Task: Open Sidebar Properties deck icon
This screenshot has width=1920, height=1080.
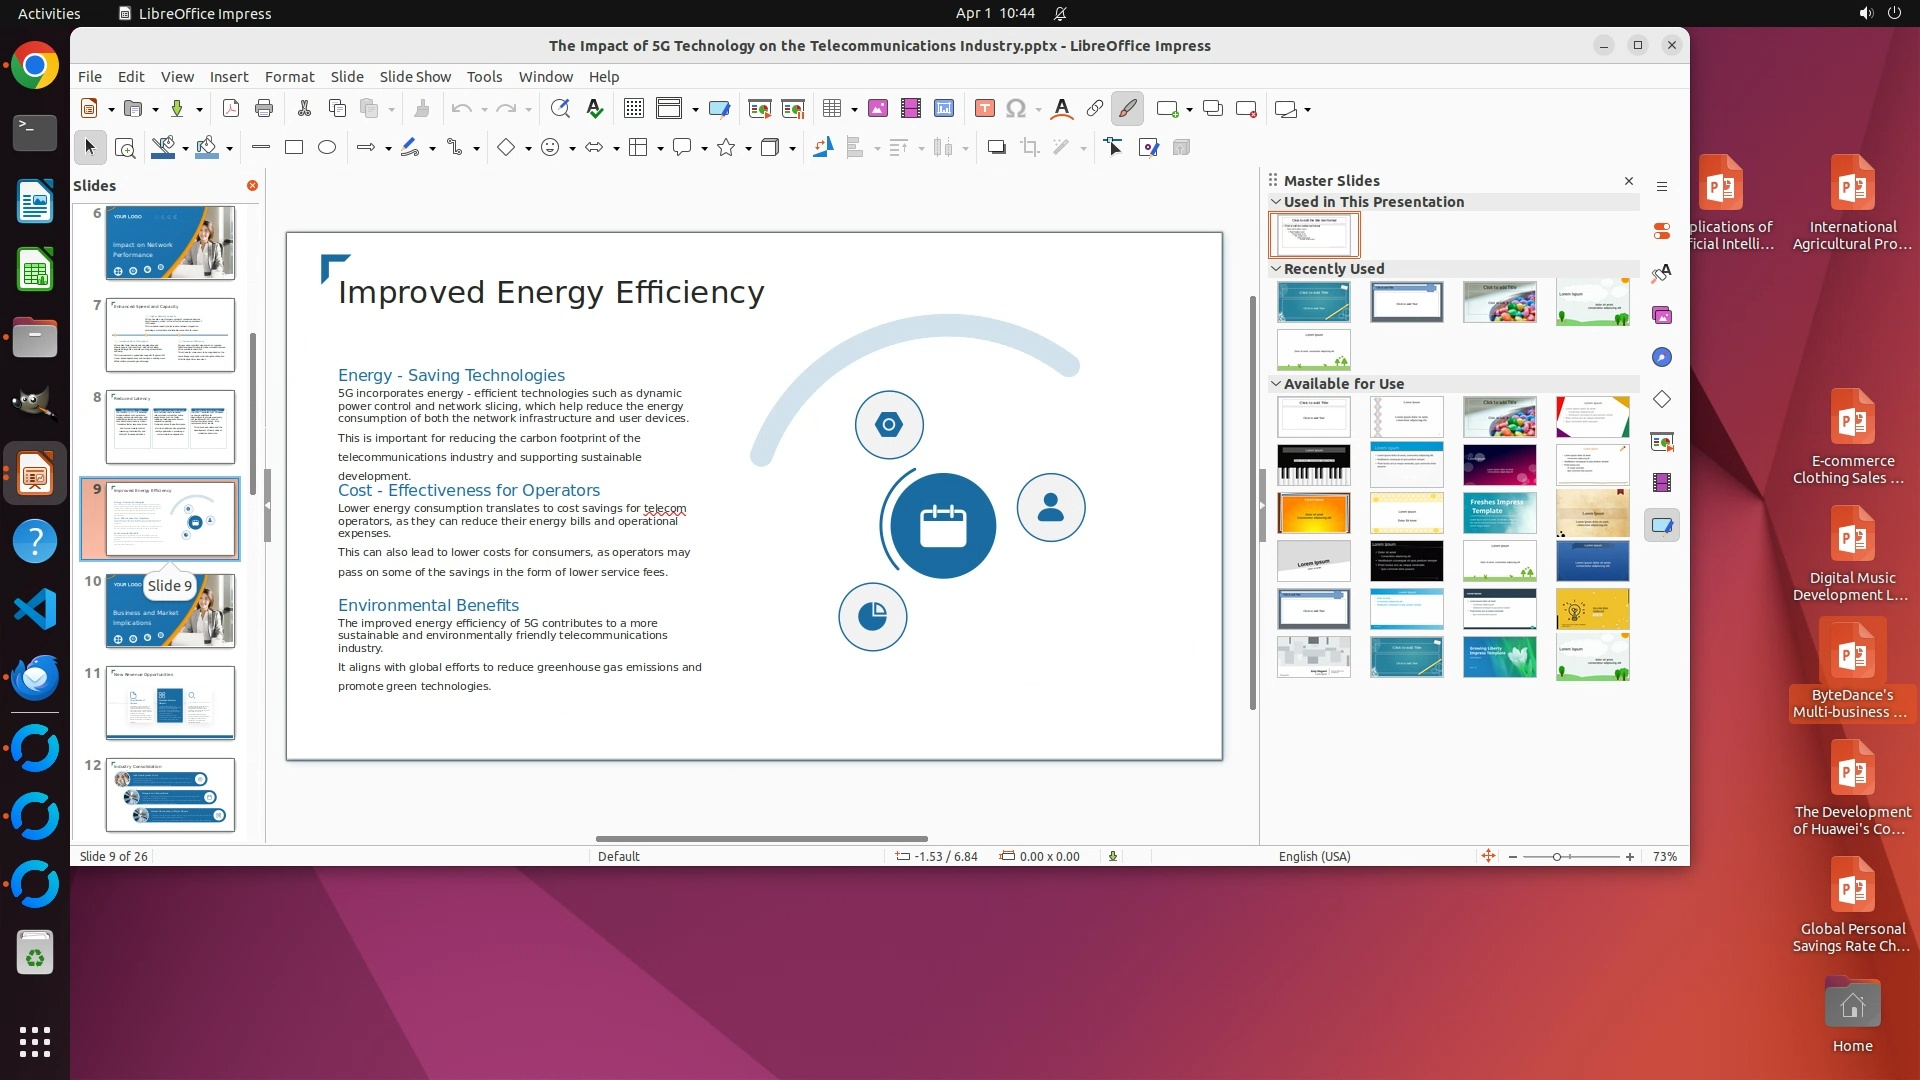Action: coord(1662,231)
